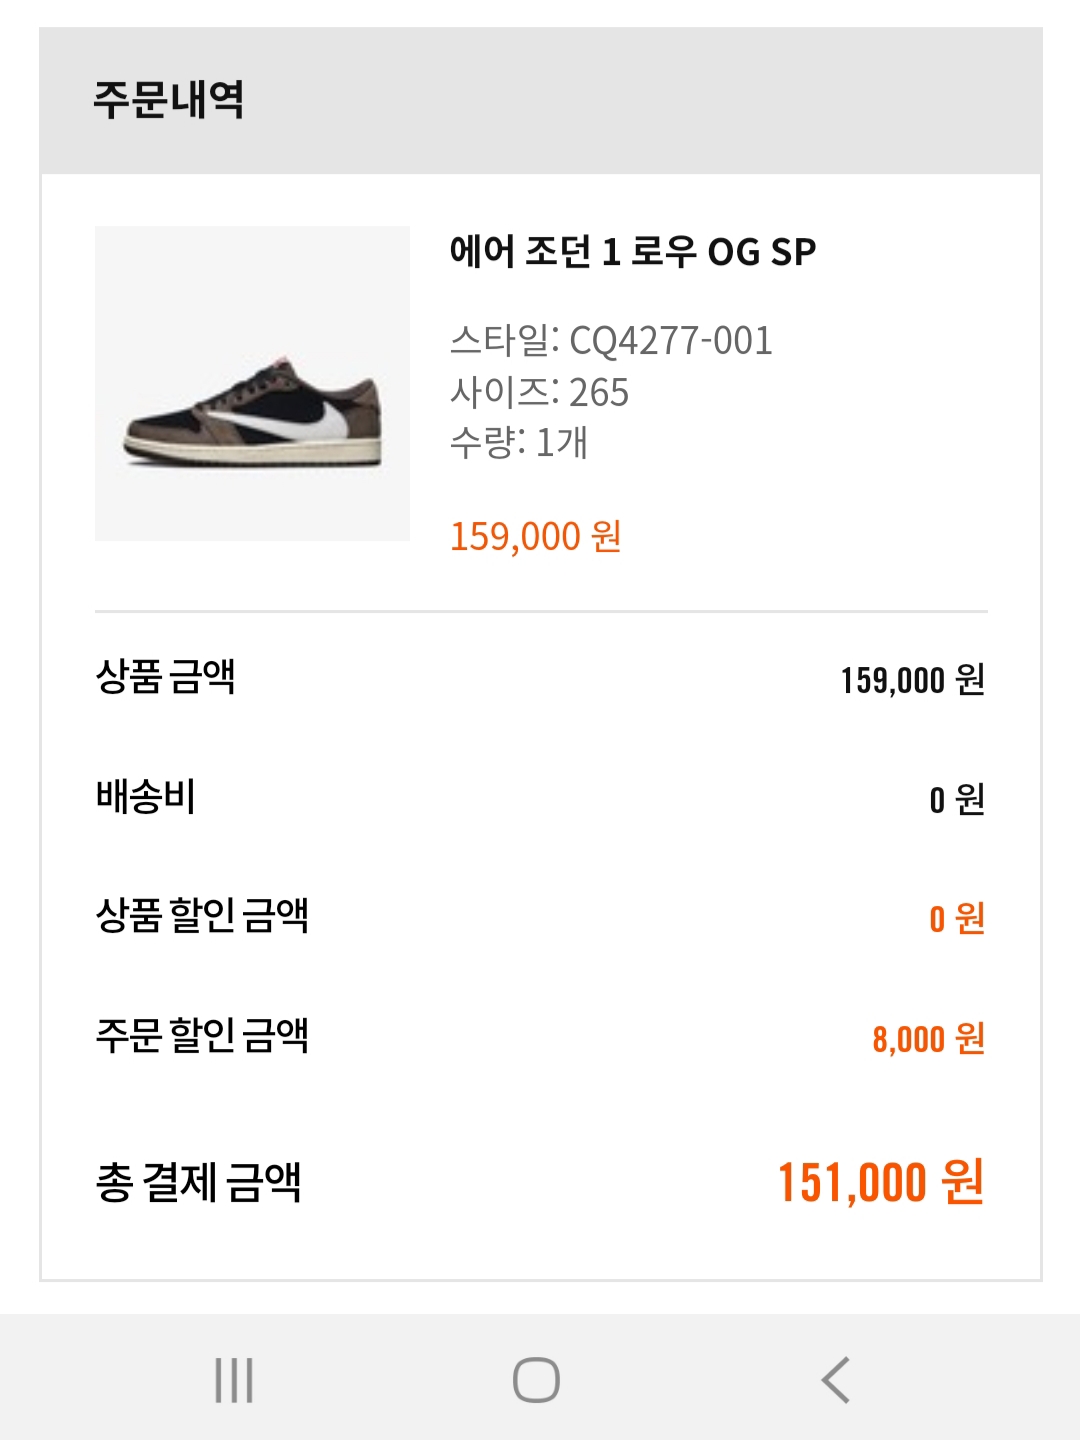Tap the 상품 할인 금액 label
Image resolution: width=1080 pixels, height=1440 pixels.
(x=202, y=915)
